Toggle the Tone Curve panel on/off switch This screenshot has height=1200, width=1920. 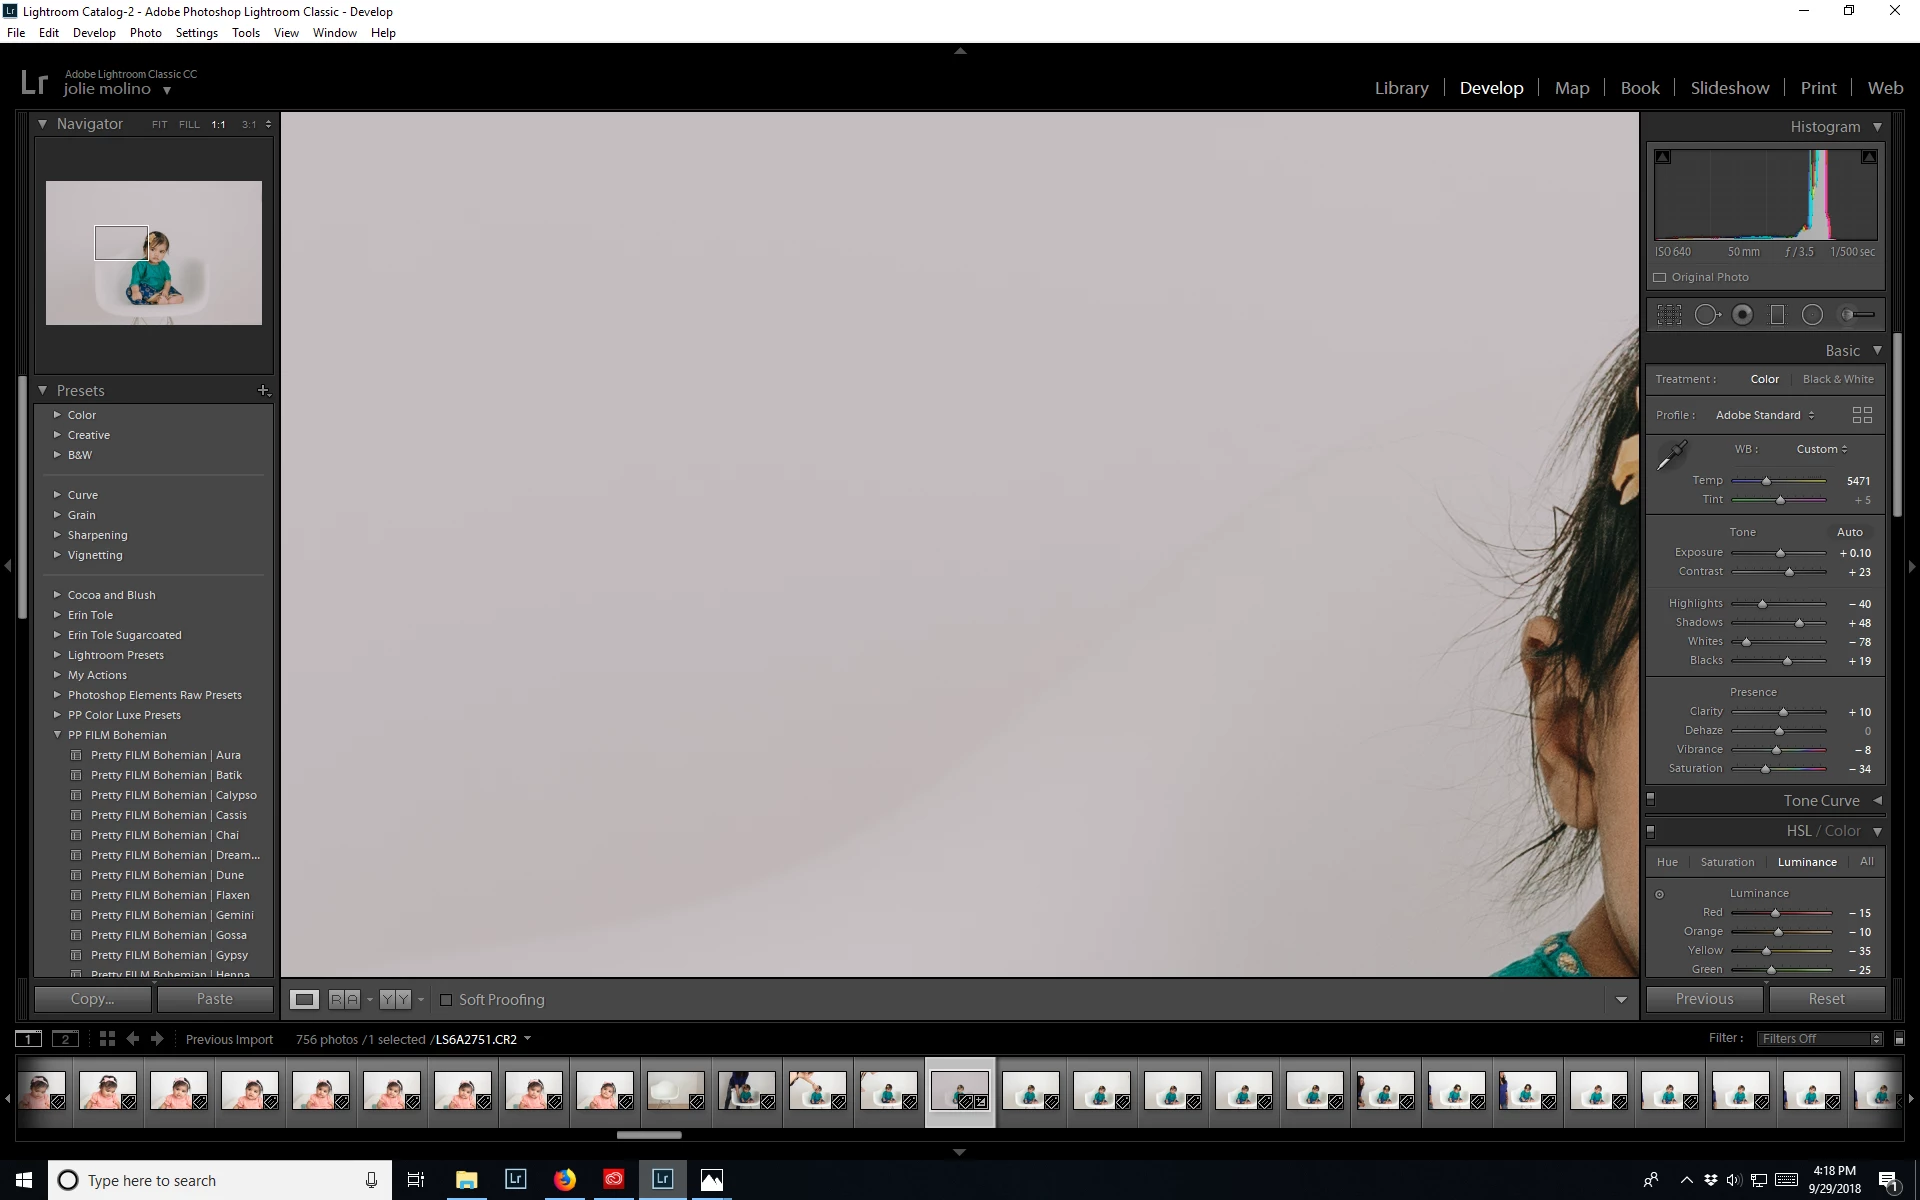pyautogui.click(x=1651, y=800)
